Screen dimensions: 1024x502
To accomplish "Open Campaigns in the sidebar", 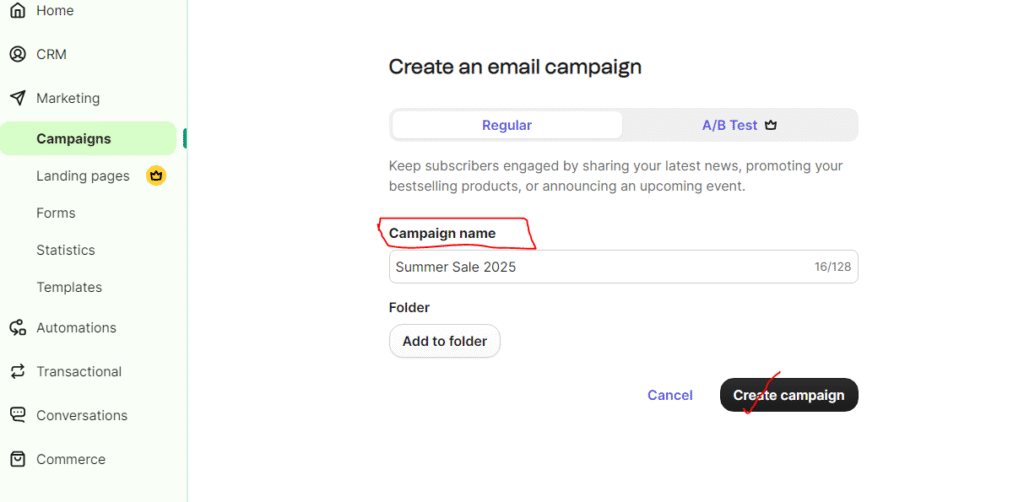I will point(74,139).
